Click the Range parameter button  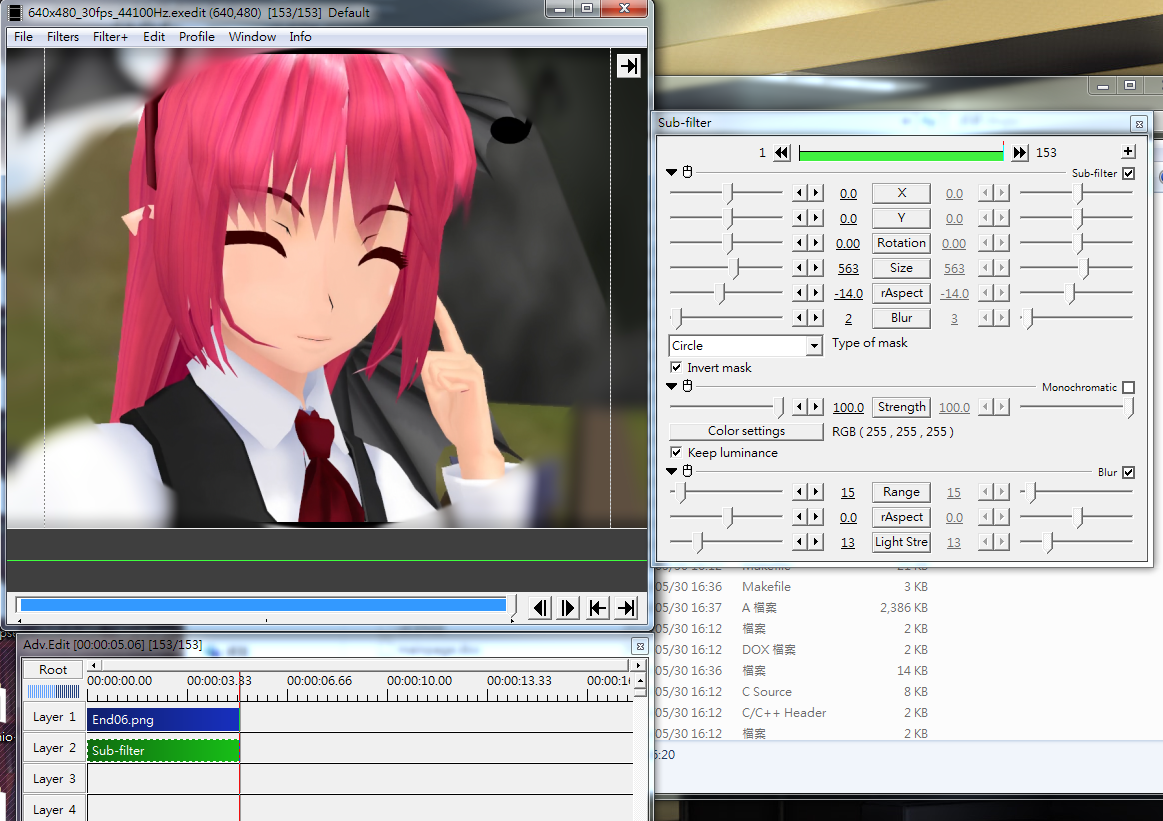point(901,492)
